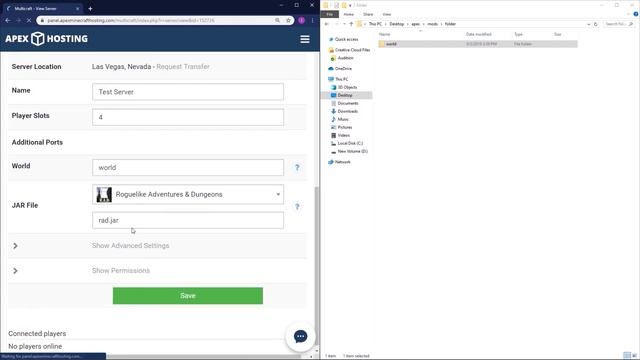Click the Name field containing Test Server
Screen dimensions: 640x360
coord(188,92)
